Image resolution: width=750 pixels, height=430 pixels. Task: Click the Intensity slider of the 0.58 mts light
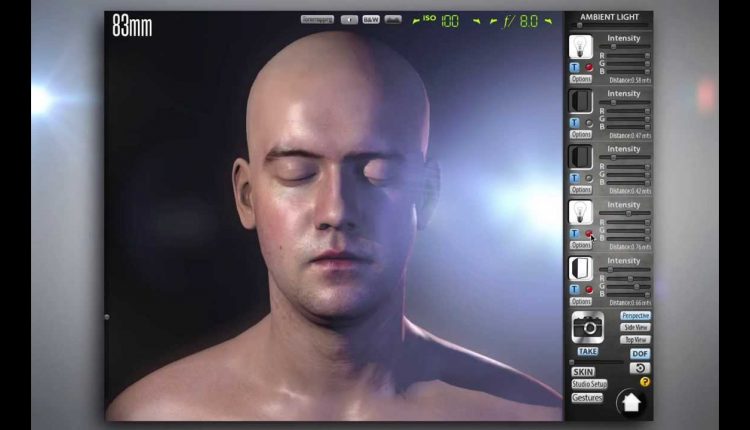coord(624,47)
